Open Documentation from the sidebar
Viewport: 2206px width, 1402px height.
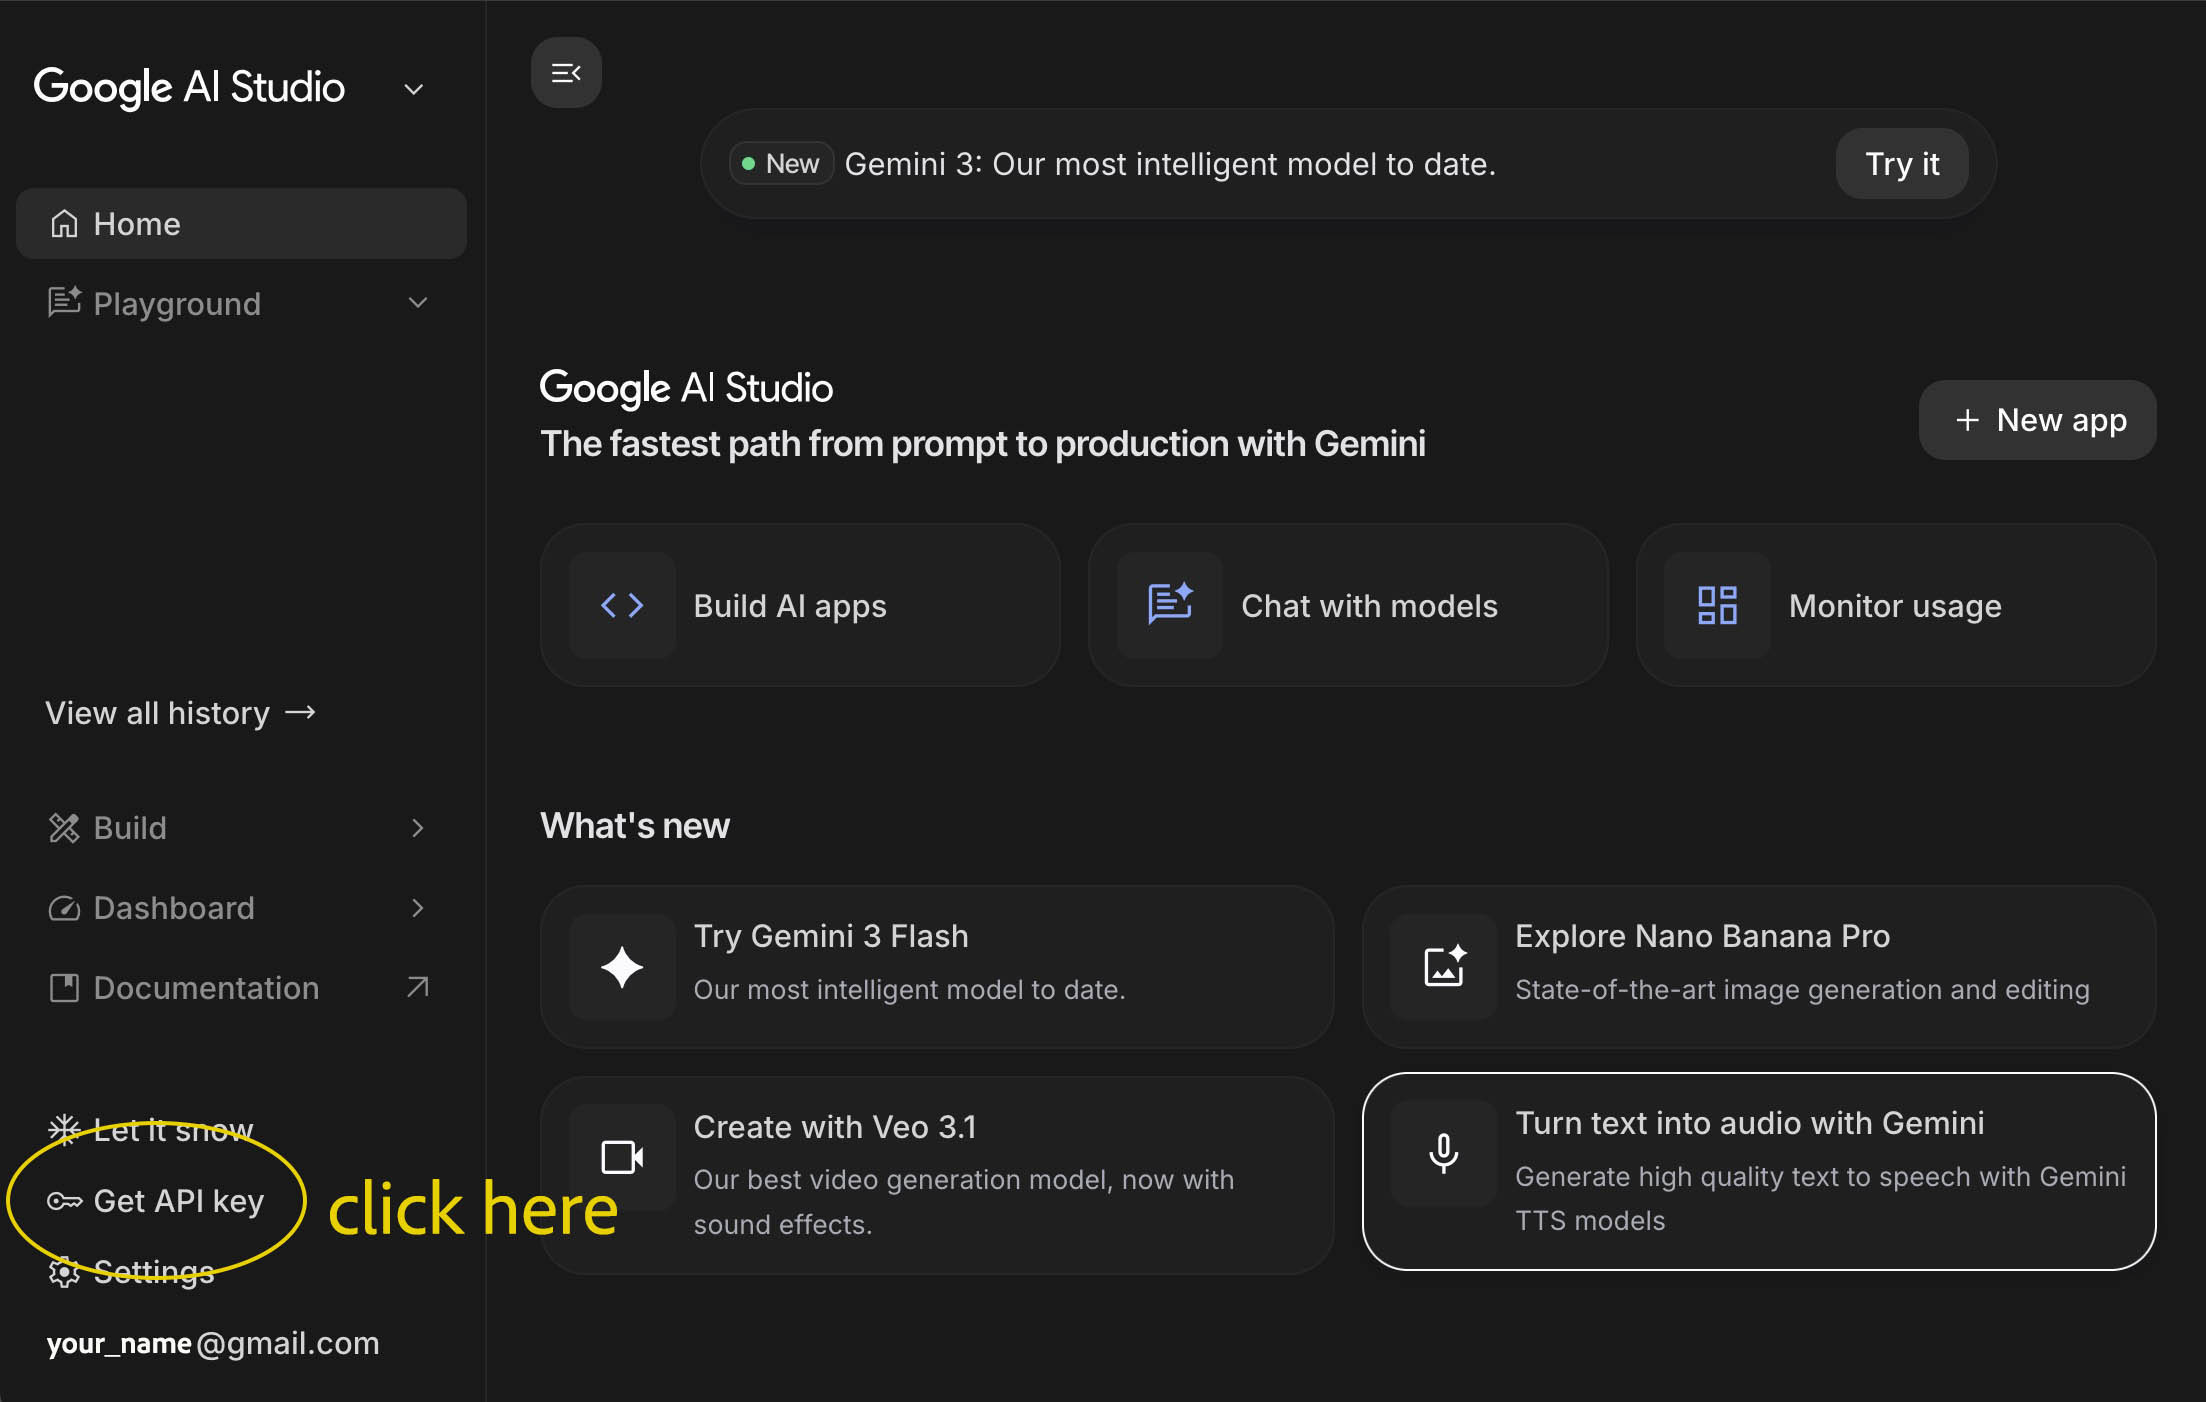coord(241,988)
